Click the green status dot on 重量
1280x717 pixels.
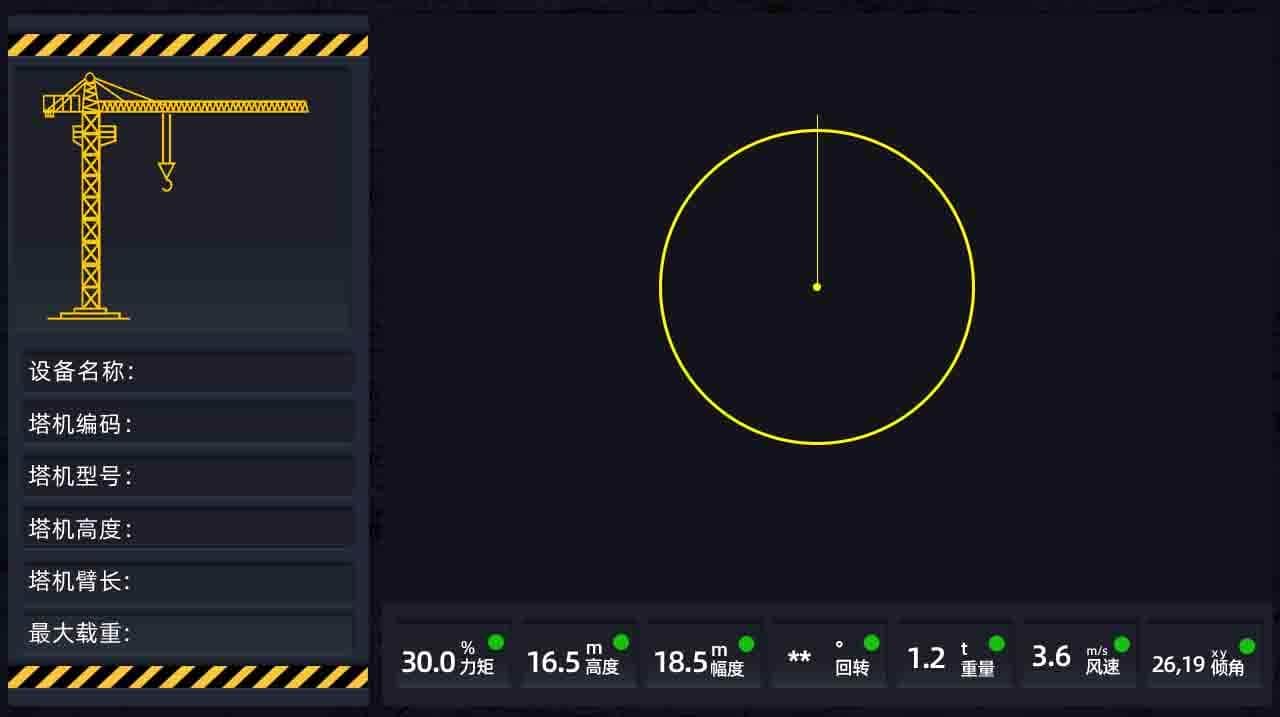tap(996, 643)
